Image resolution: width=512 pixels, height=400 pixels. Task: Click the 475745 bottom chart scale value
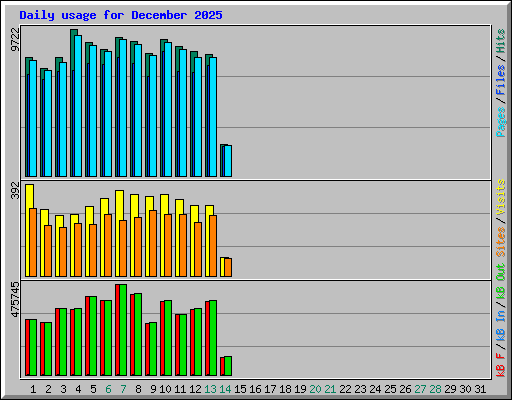(x=15, y=299)
